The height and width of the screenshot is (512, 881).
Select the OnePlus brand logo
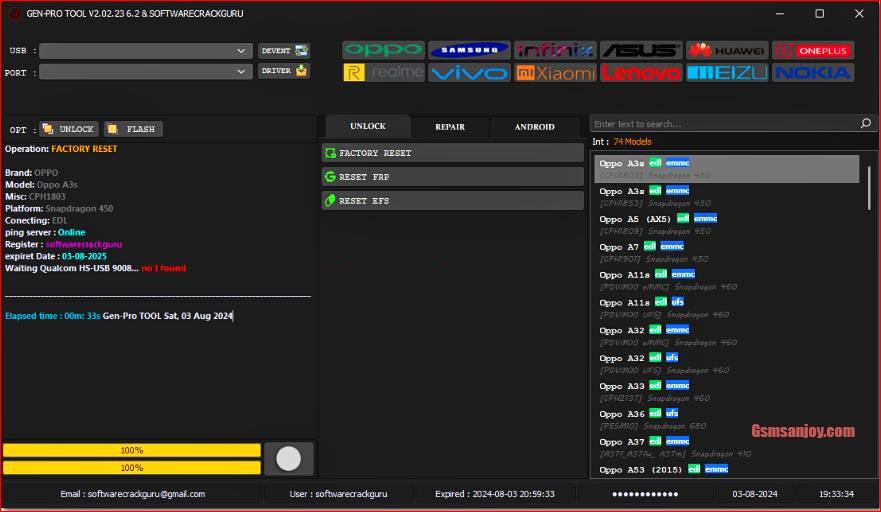[x=813, y=51]
